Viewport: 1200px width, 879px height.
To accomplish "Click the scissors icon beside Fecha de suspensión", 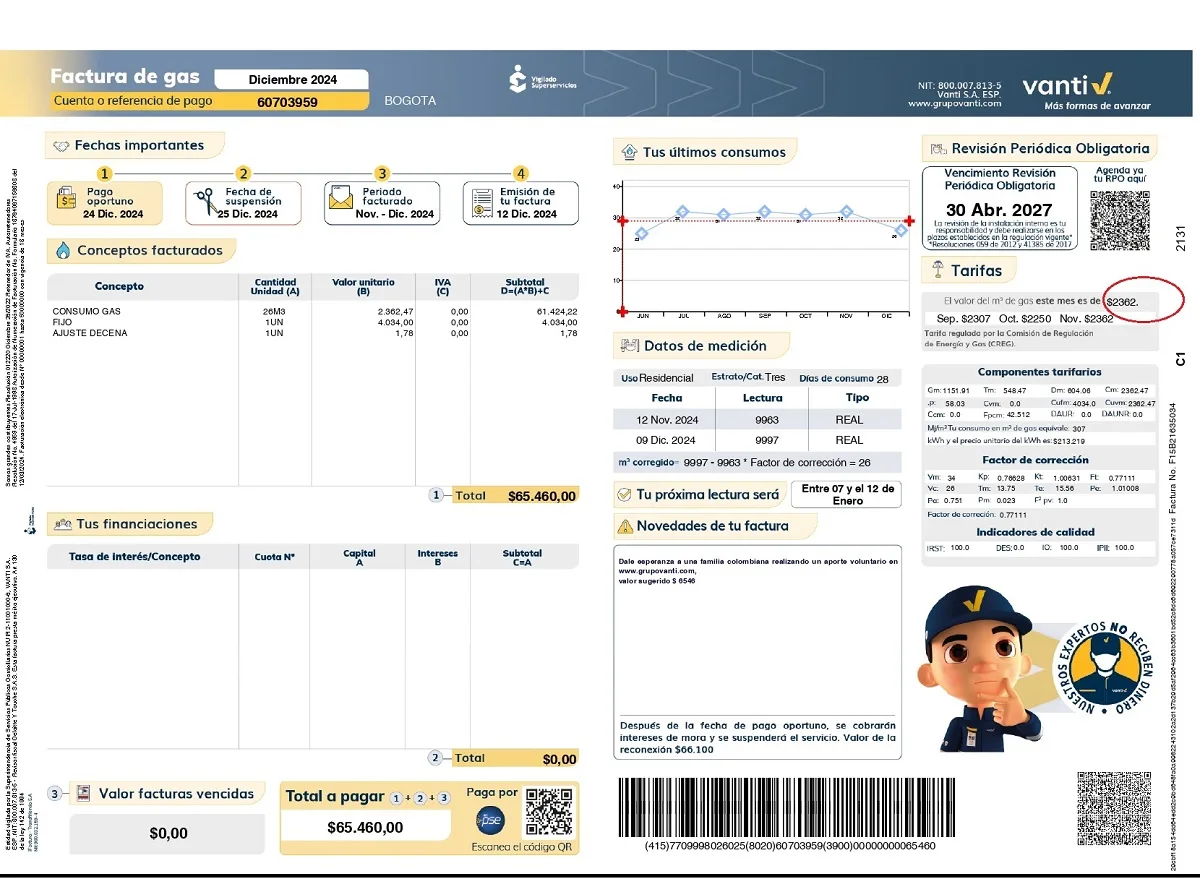I will tap(205, 203).
